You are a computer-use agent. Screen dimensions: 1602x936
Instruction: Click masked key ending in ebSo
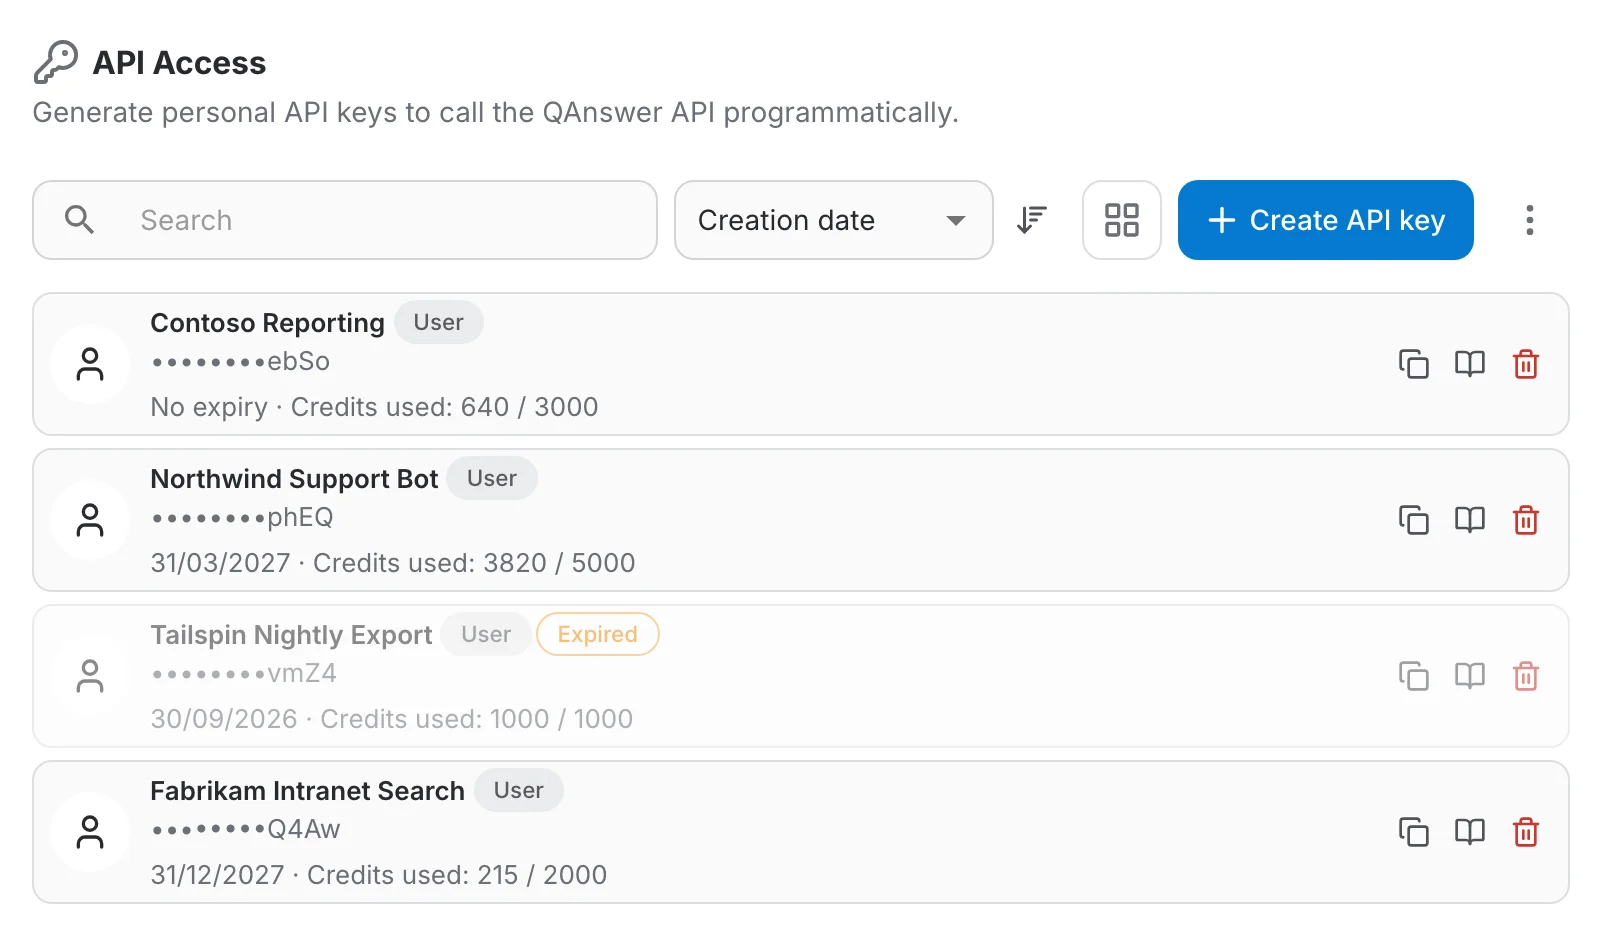click(240, 361)
